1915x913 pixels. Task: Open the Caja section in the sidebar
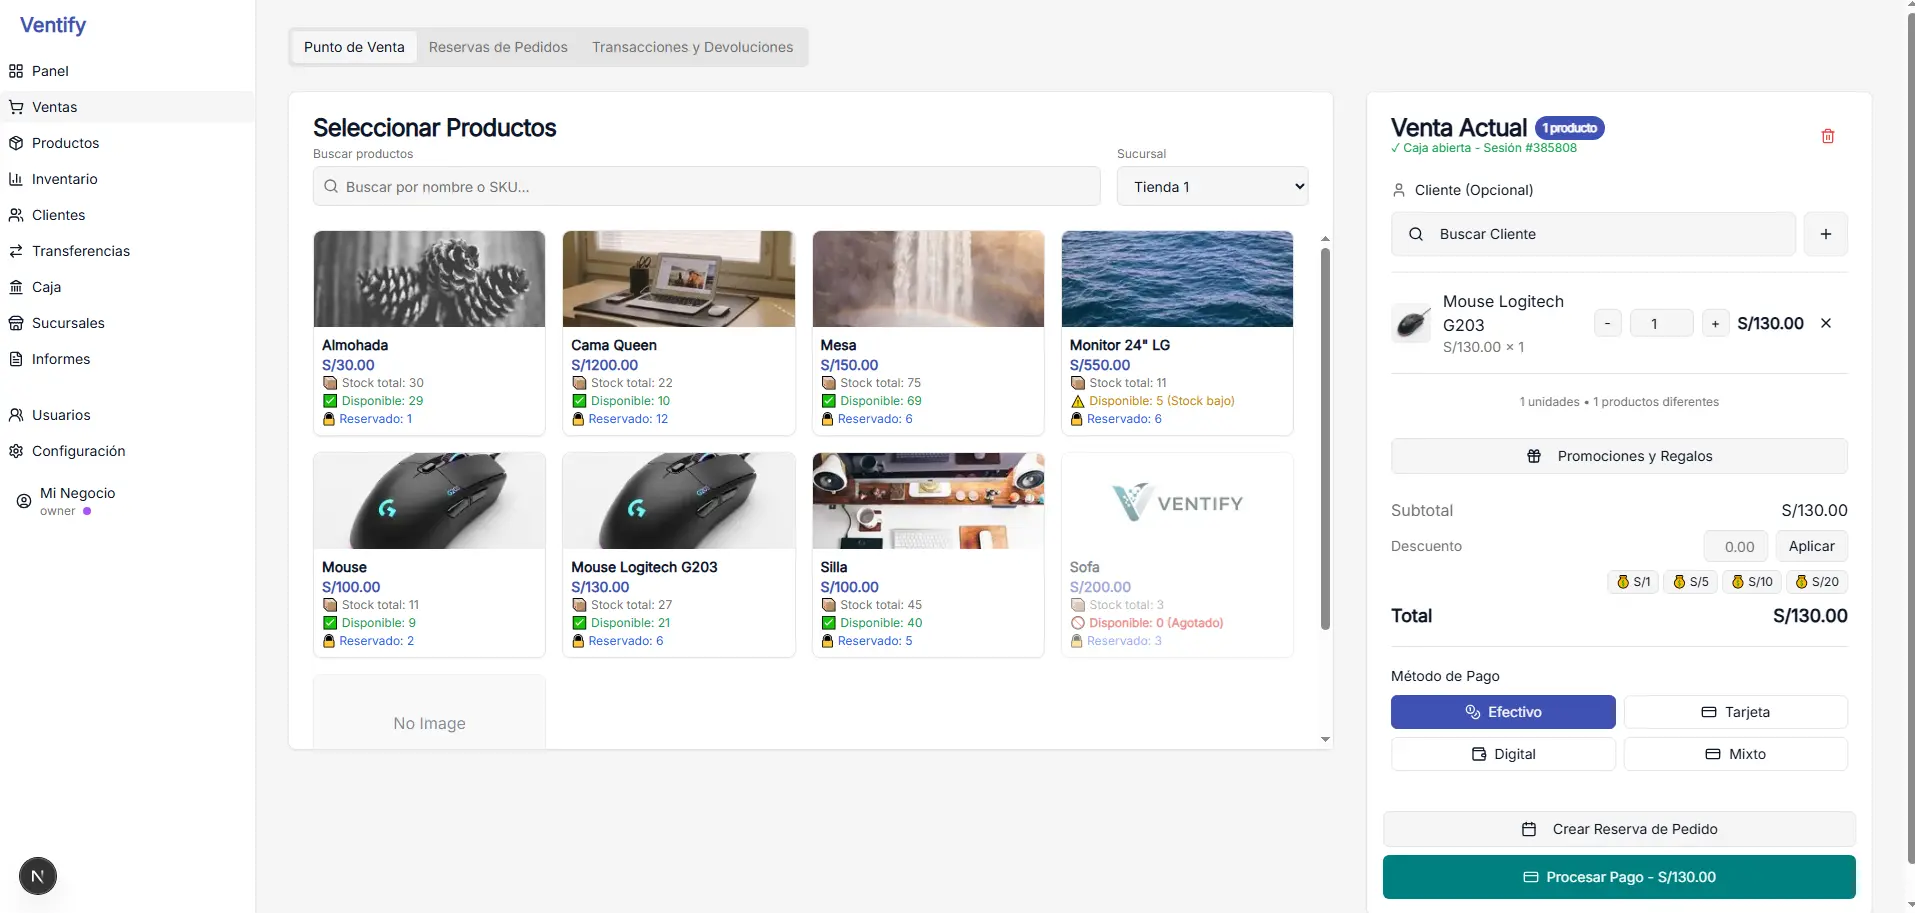46,287
